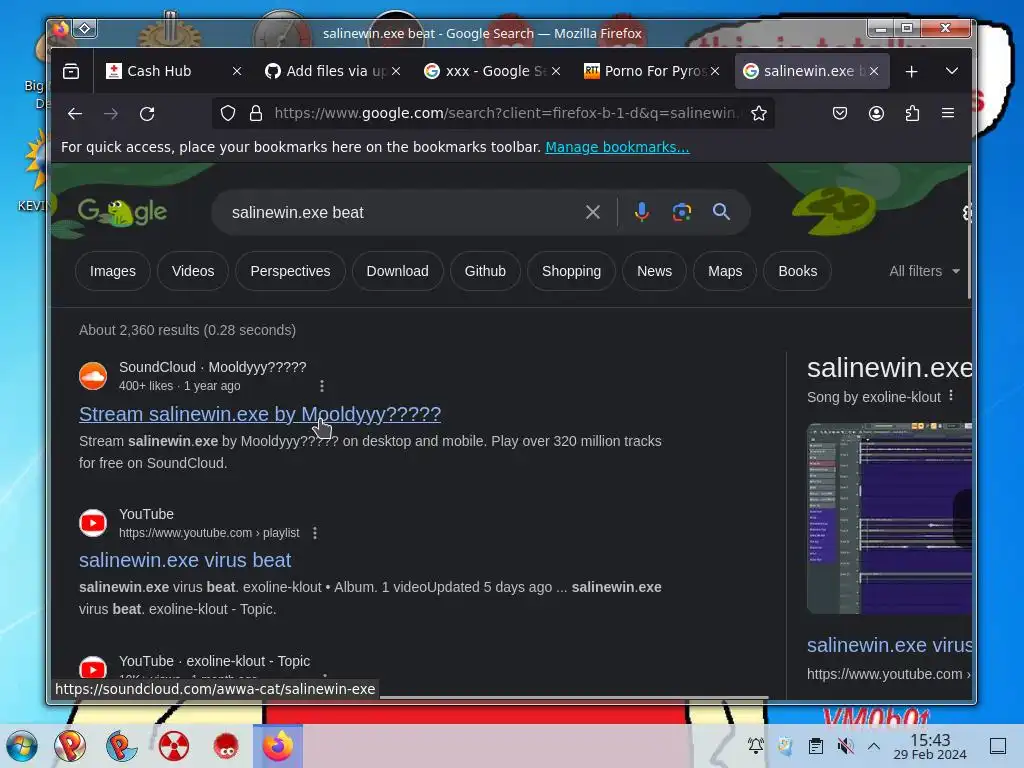Bookmark this page with the star icon
The height and width of the screenshot is (768, 1024).
pos(758,114)
